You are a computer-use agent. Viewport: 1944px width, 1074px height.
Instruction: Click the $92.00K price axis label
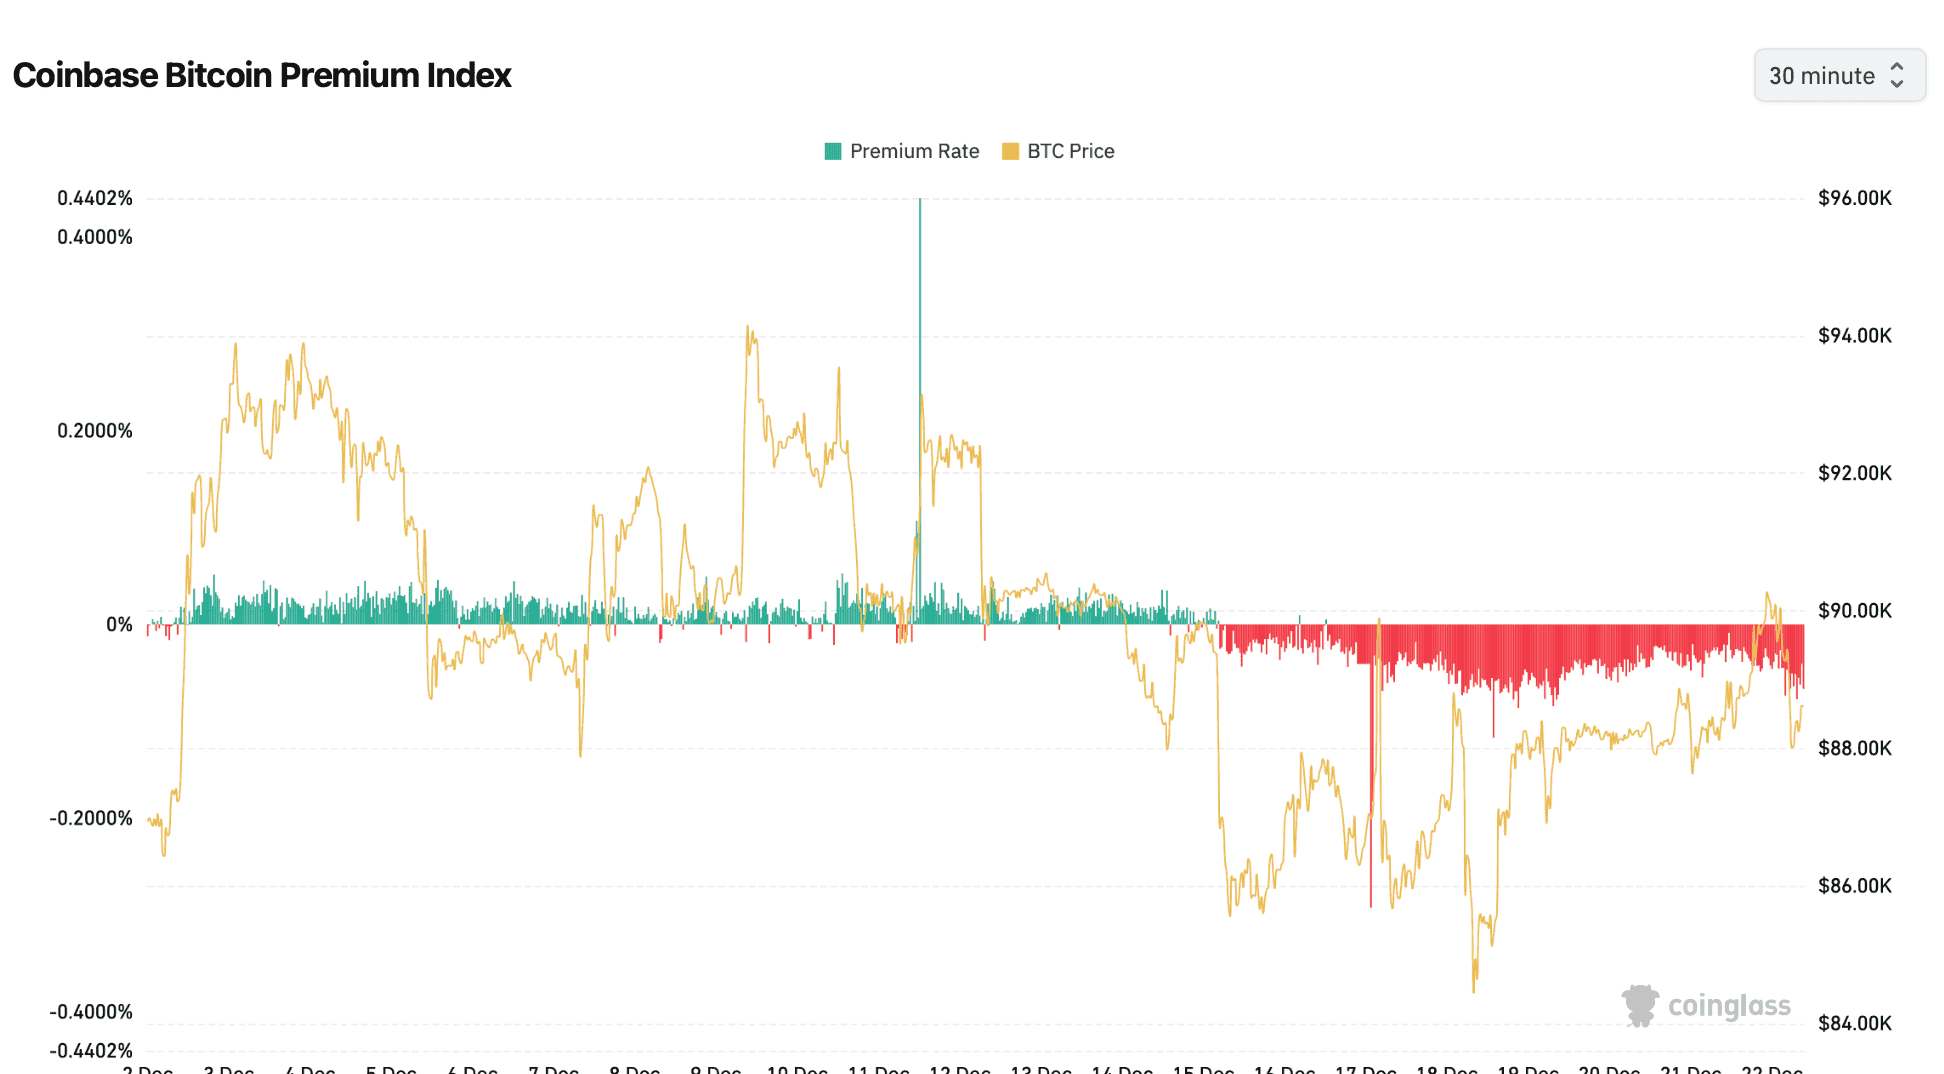(x=1854, y=473)
